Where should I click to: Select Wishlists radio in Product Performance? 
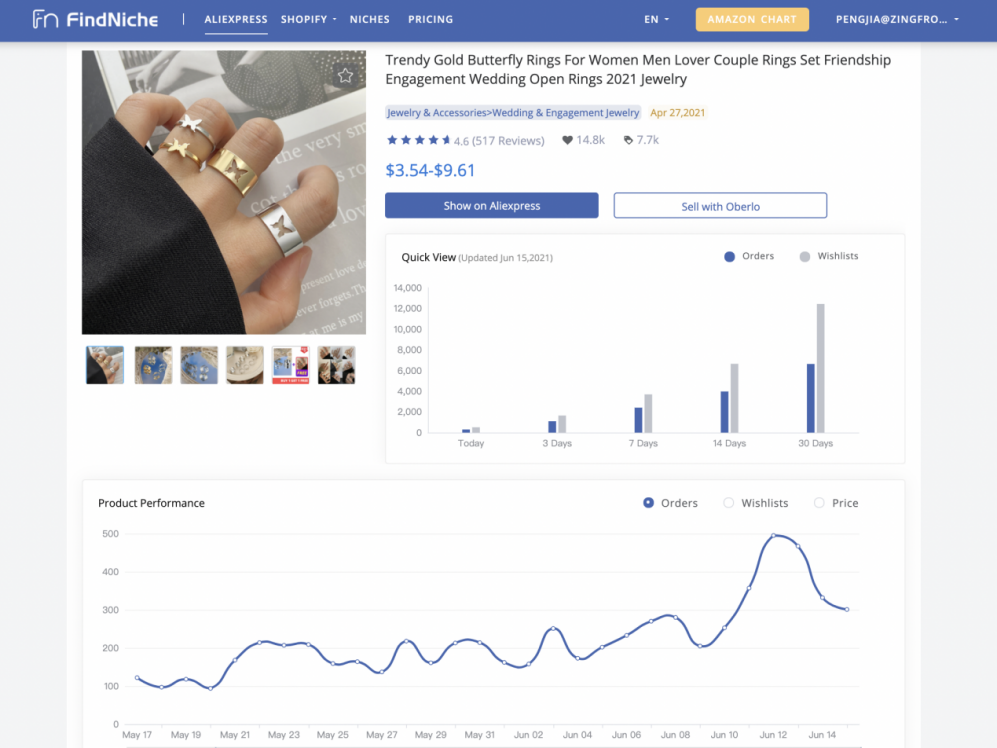click(729, 502)
